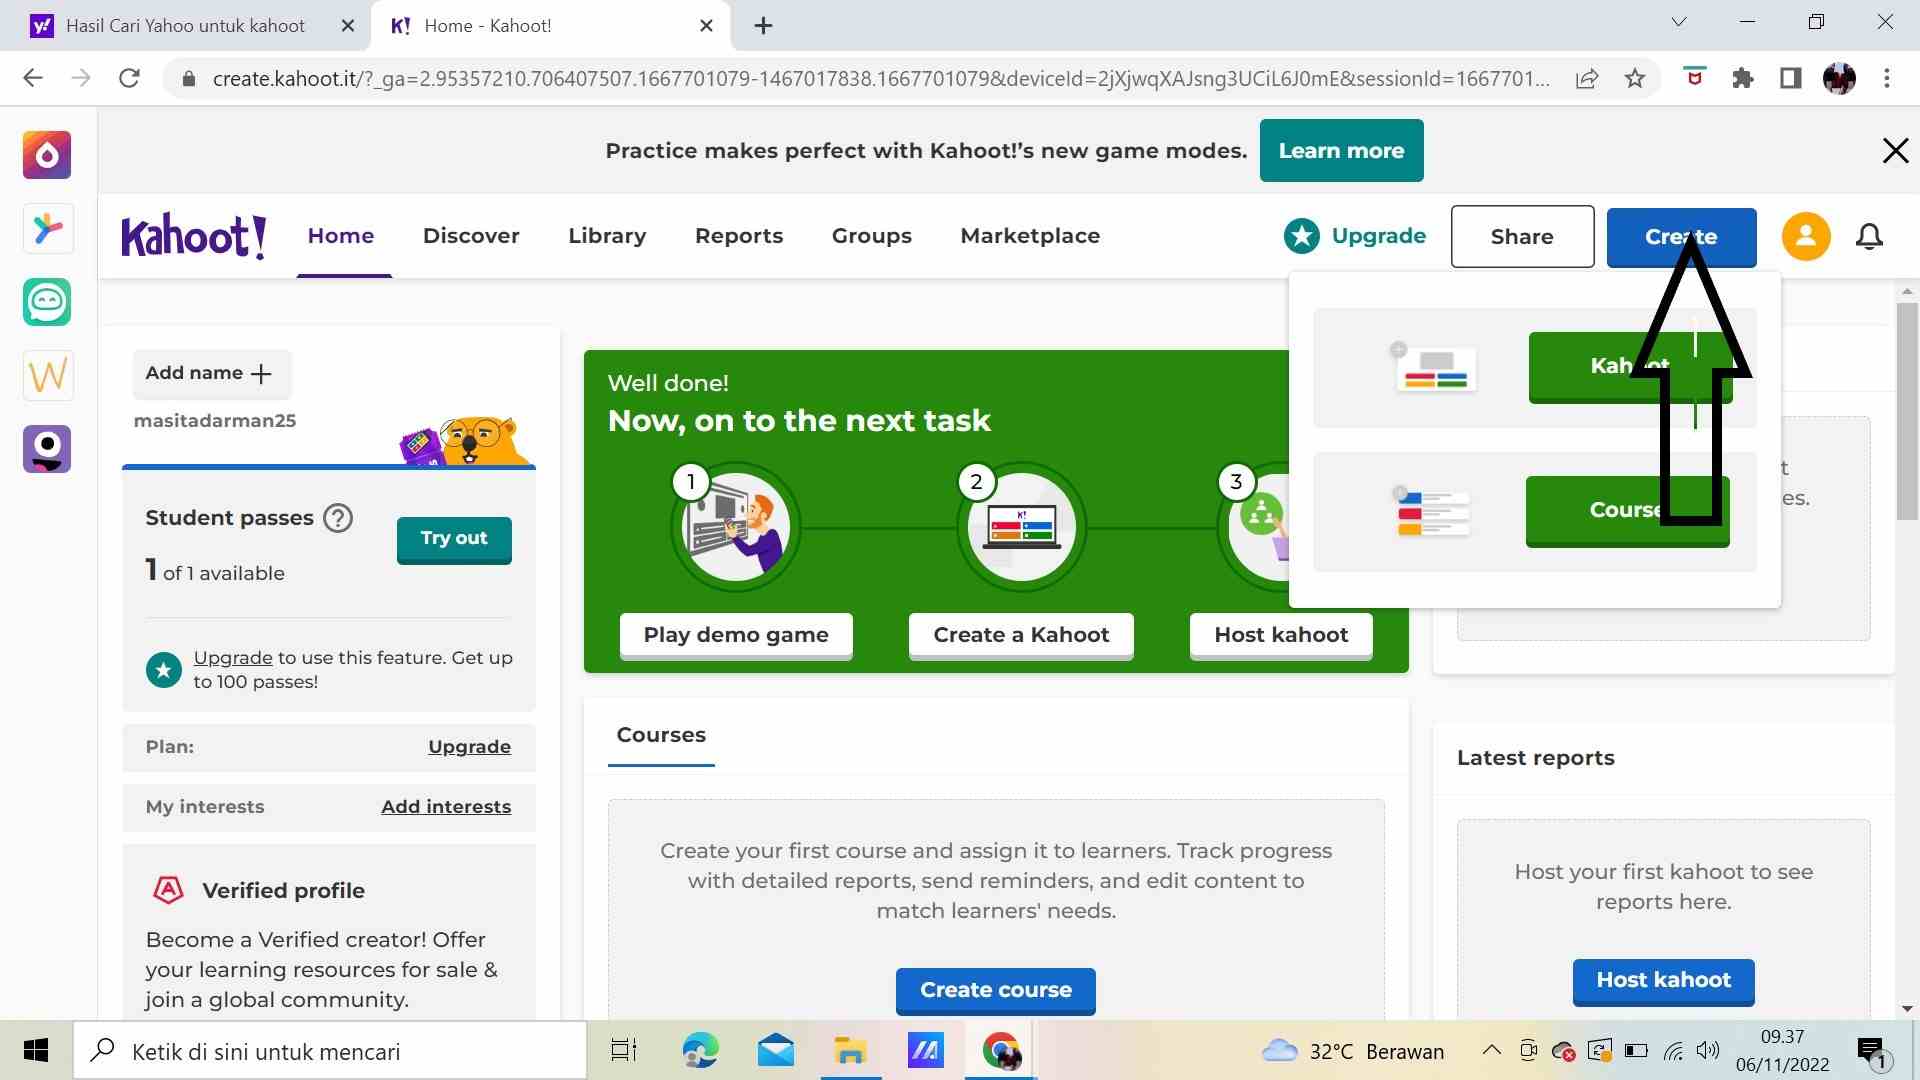Click the course thumbnail in Create menu
The width and height of the screenshot is (1920, 1080).
click(1432, 511)
